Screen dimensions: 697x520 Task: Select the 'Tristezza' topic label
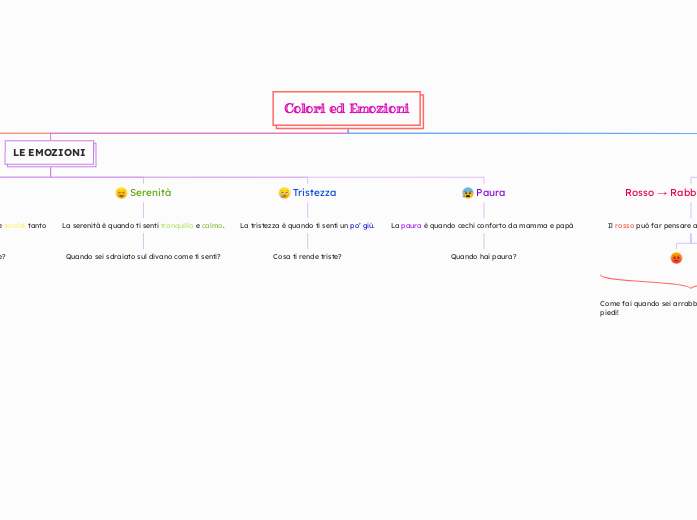[314, 192]
